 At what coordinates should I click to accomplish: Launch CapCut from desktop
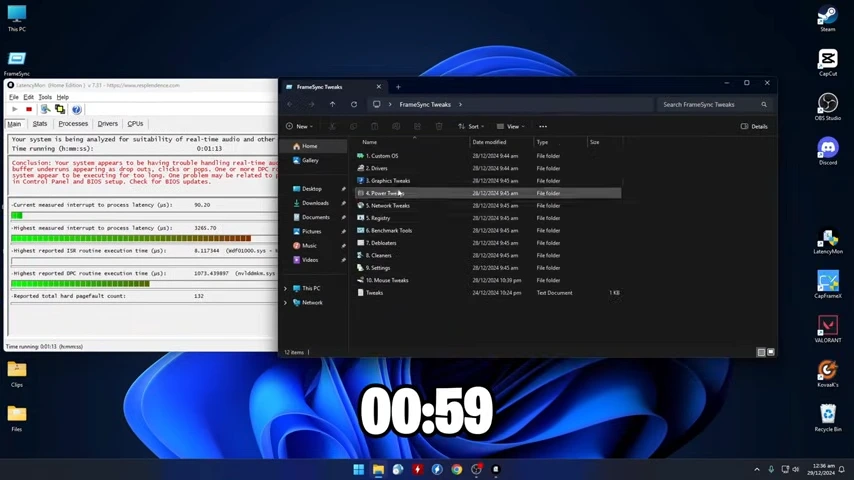pos(828,63)
